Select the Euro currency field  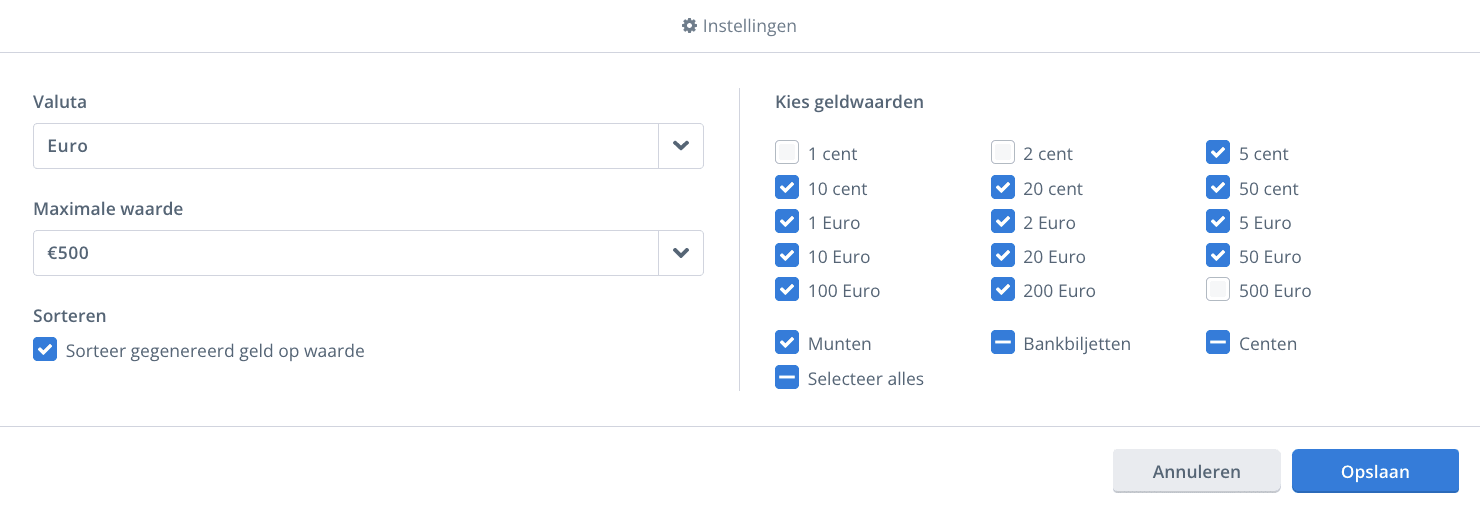click(346, 146)
